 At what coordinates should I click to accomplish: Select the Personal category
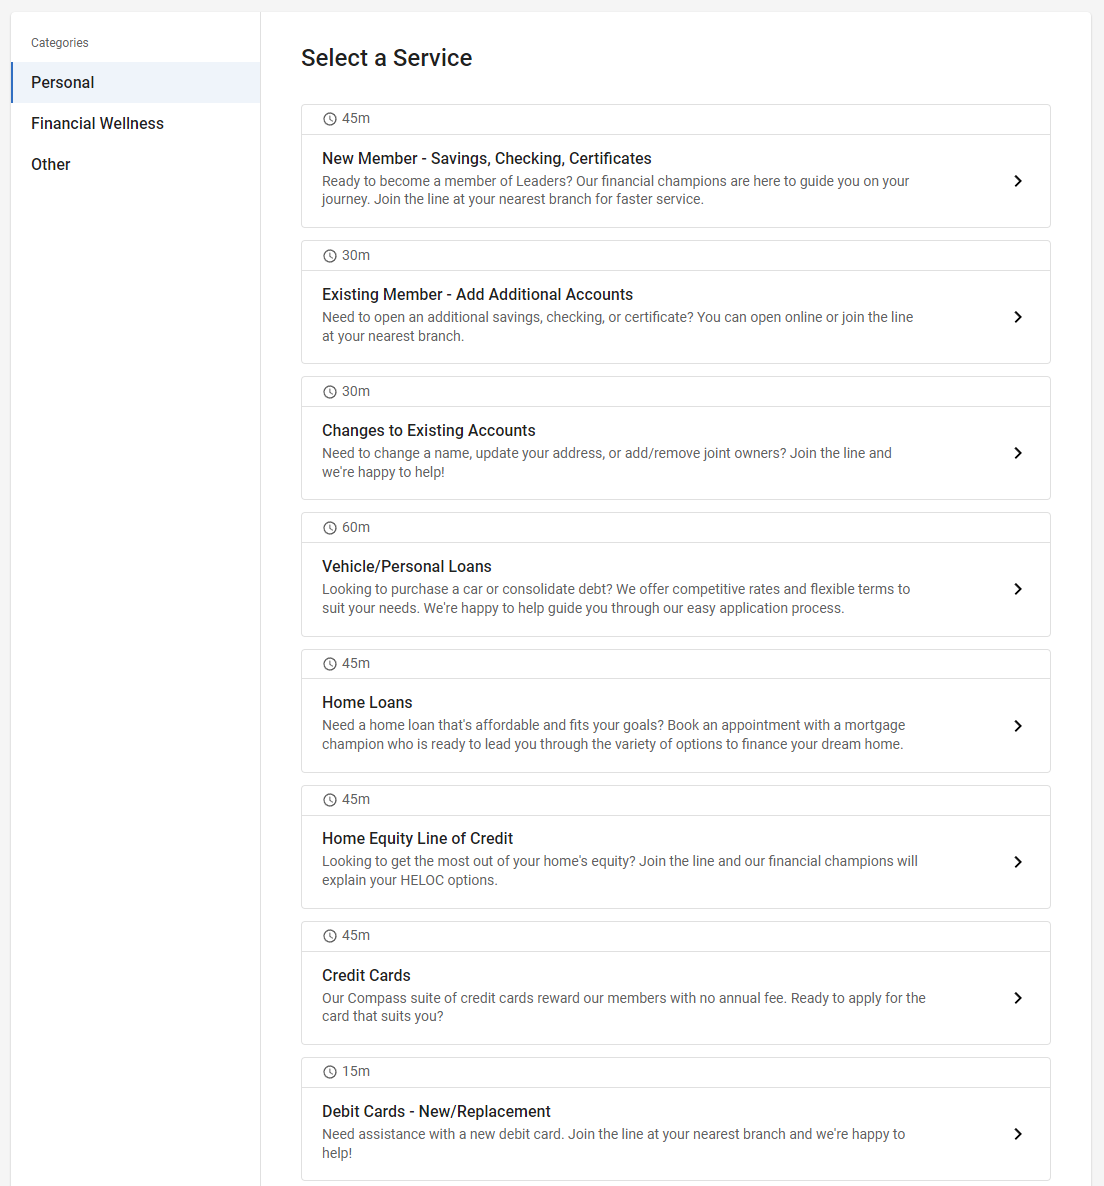(x=136, y=82)
